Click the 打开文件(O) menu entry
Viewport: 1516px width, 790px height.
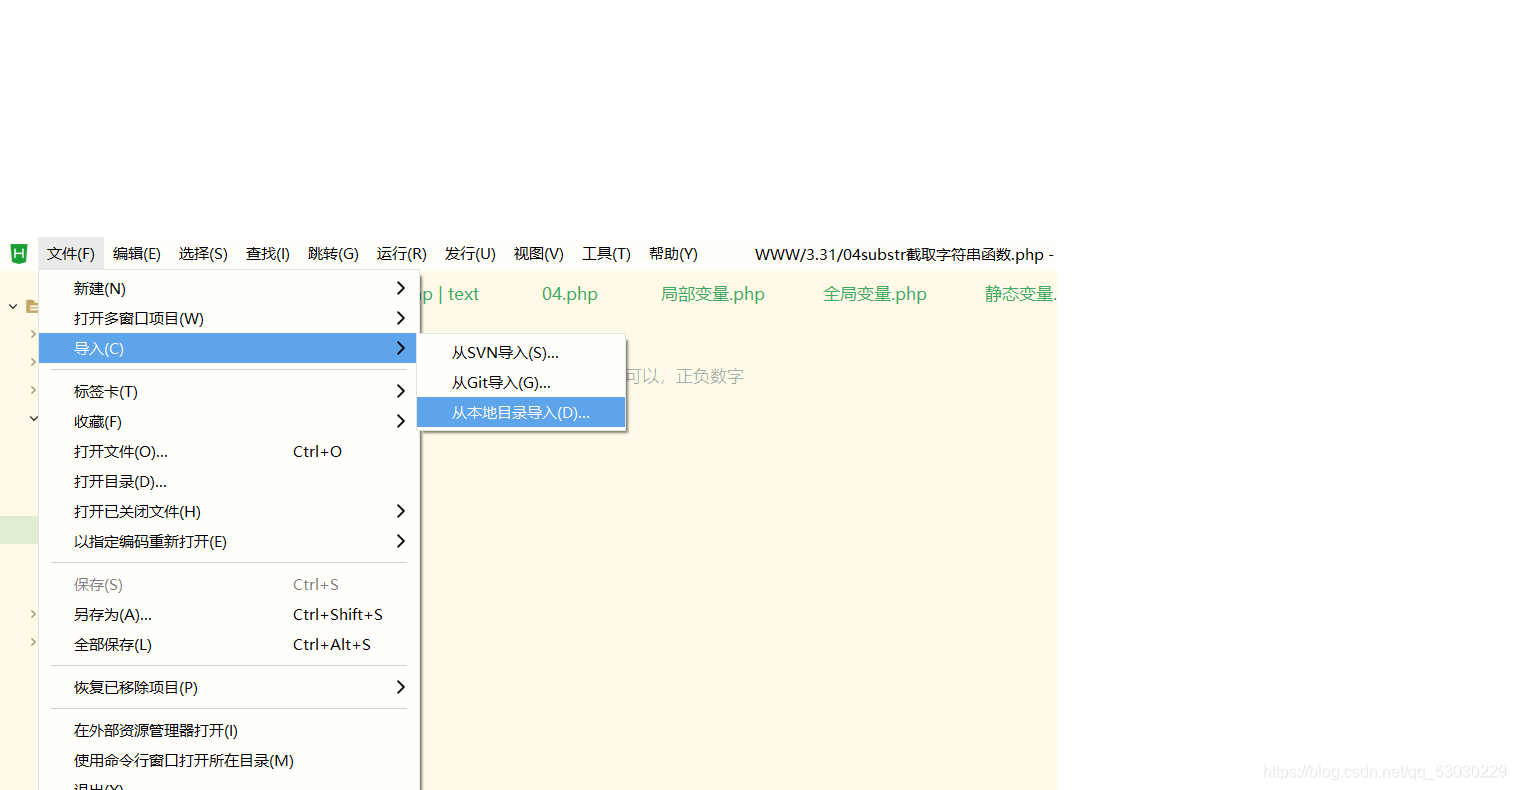coord(120,451)
